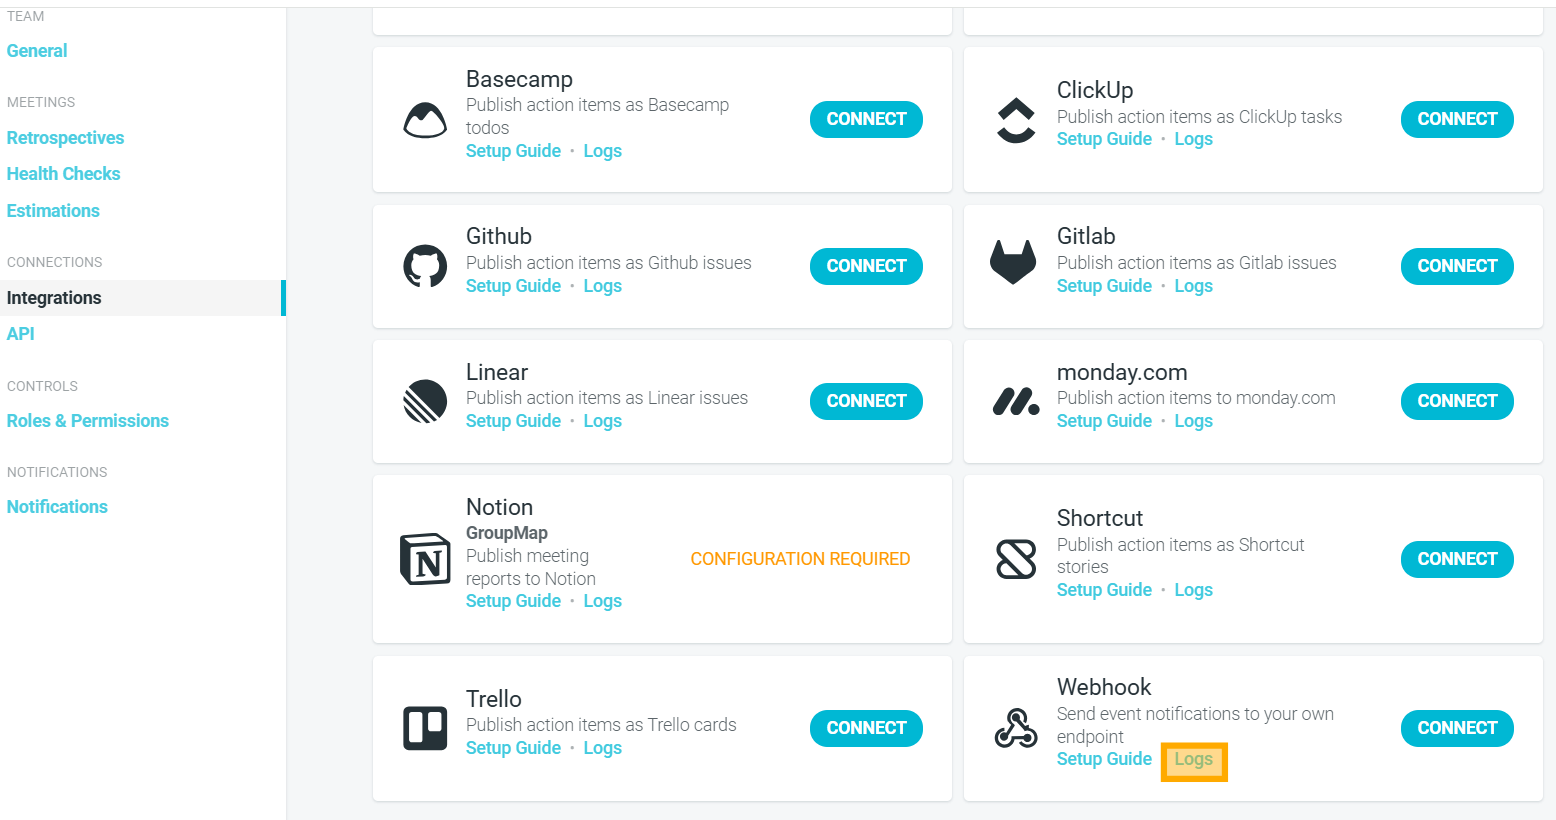This screenshot has height=820, width=1556.
Task: Click the ClickUp logo icon
Action: click(1016, 120)
